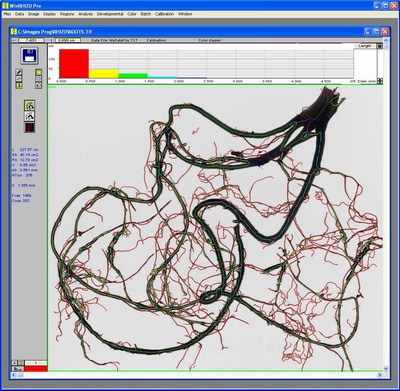Screen dimensions: 400x391
Task: Open the Calibration menu
Action: coord(165,14)
